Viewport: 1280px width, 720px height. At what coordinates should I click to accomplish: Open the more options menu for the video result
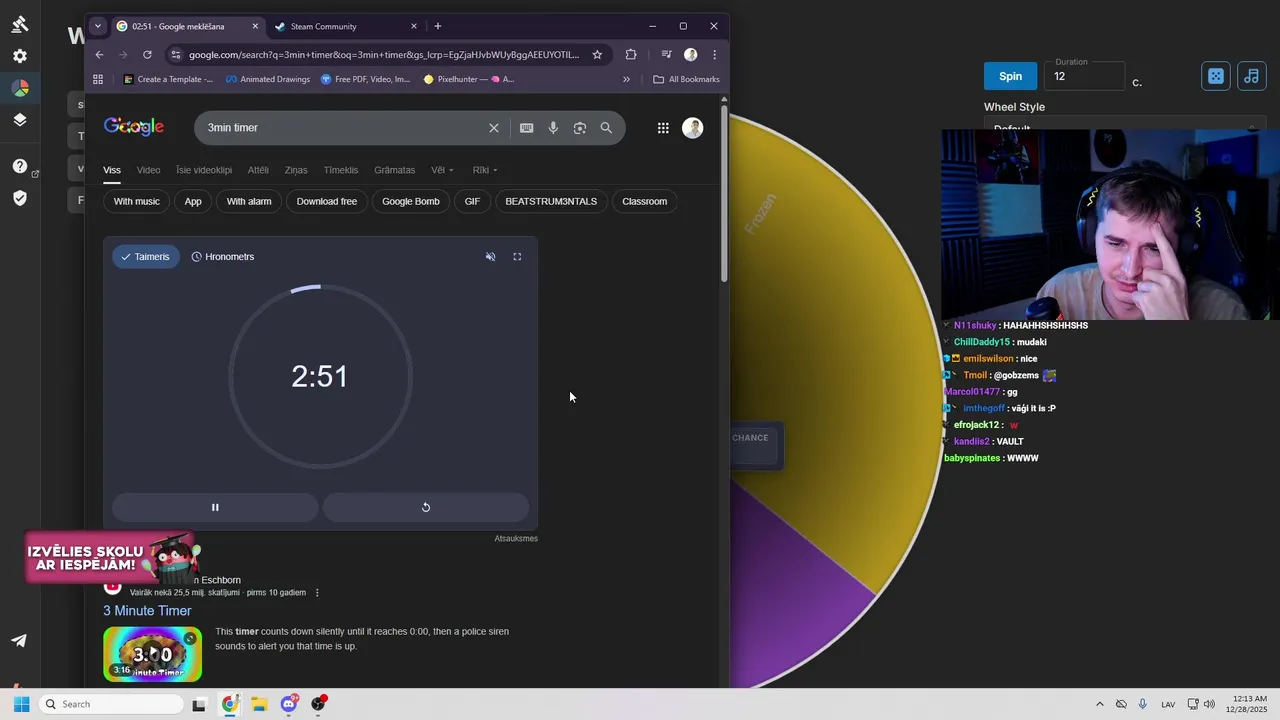[x=318, y=593]
